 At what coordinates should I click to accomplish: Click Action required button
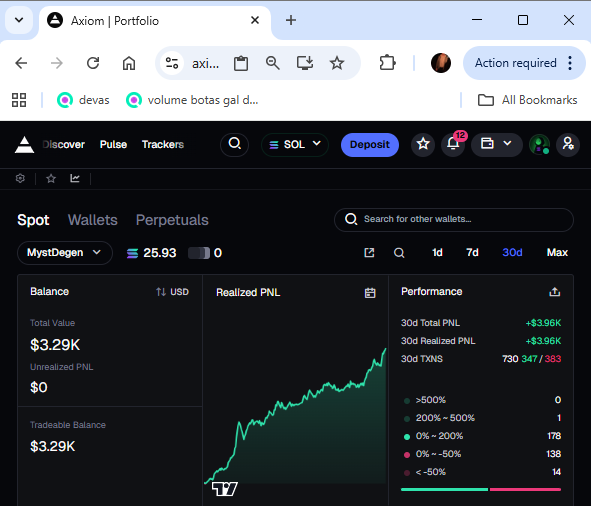click(524, 63)
